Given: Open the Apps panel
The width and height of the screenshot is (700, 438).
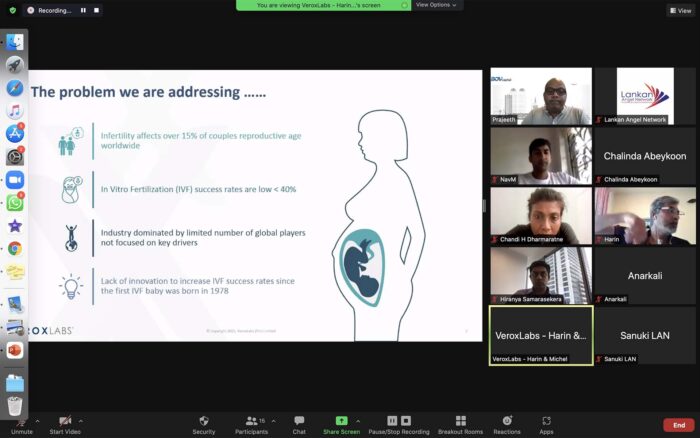Looking at the screenshot, I should [x=546, y=424].
